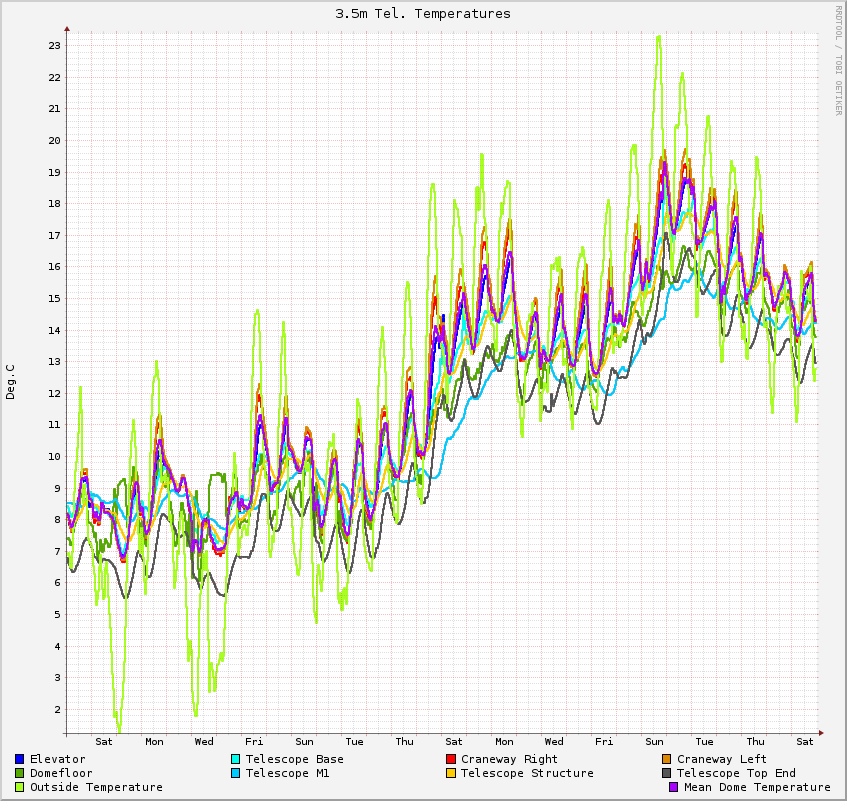Image resolution: width=847 pixels, height=801 pixels.
Task: Click the orange Craneway Left legend swatch
Action: [x=667, y=759]
